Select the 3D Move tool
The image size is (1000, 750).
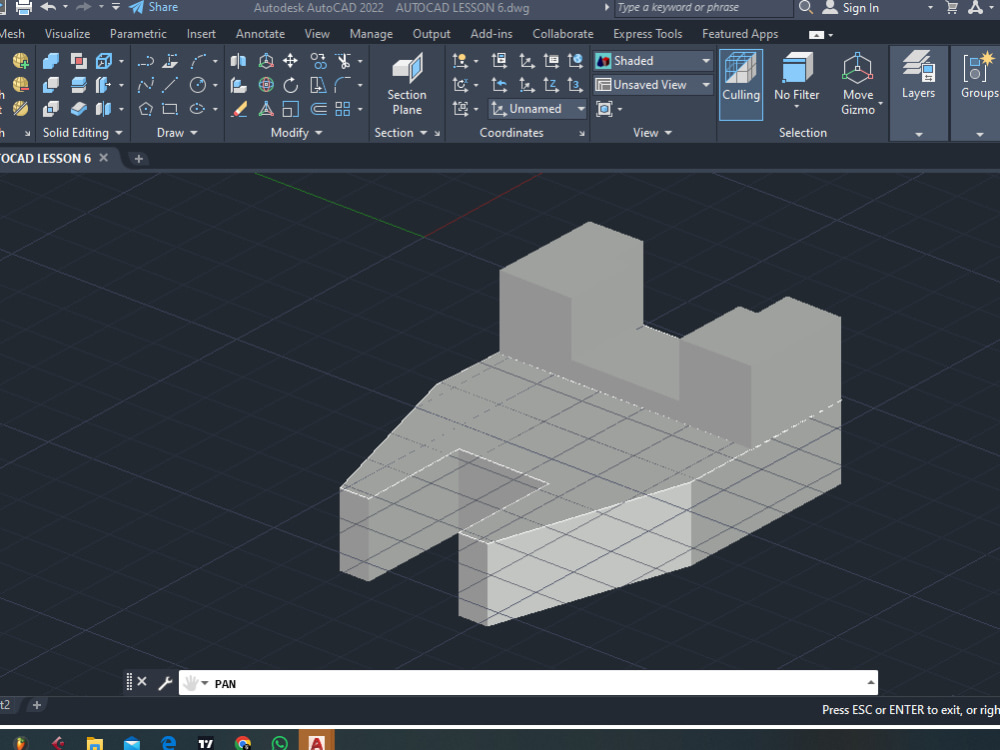266,61
